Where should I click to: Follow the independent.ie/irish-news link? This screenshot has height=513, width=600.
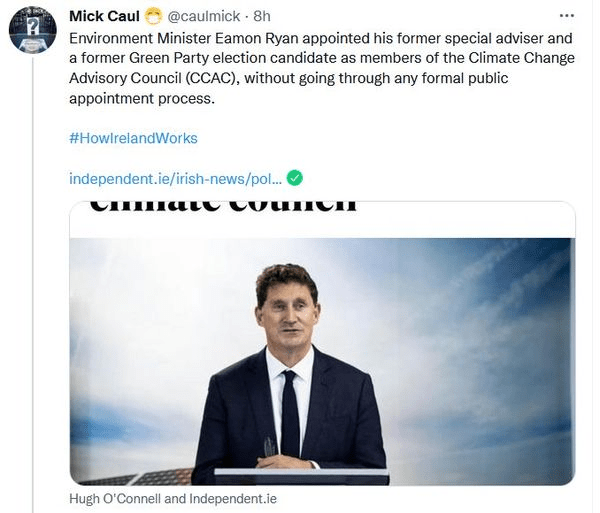[175, 178]
